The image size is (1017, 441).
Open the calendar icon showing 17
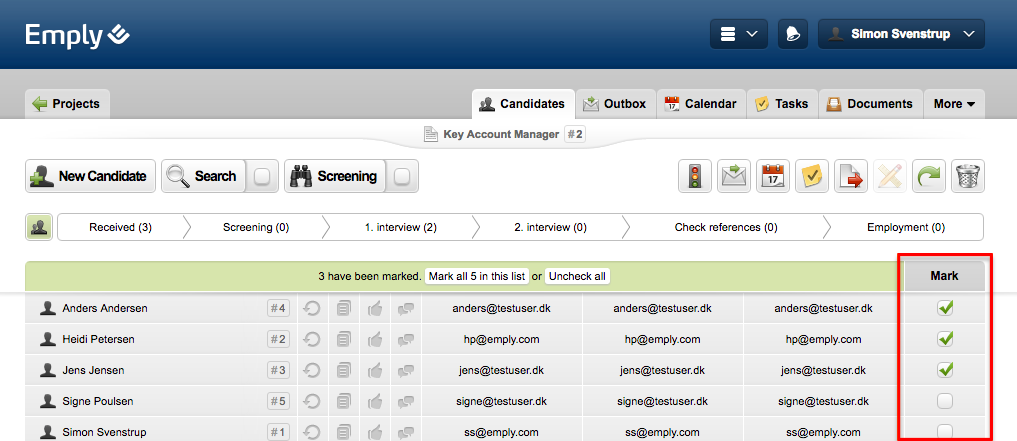(x=772, y=177)
